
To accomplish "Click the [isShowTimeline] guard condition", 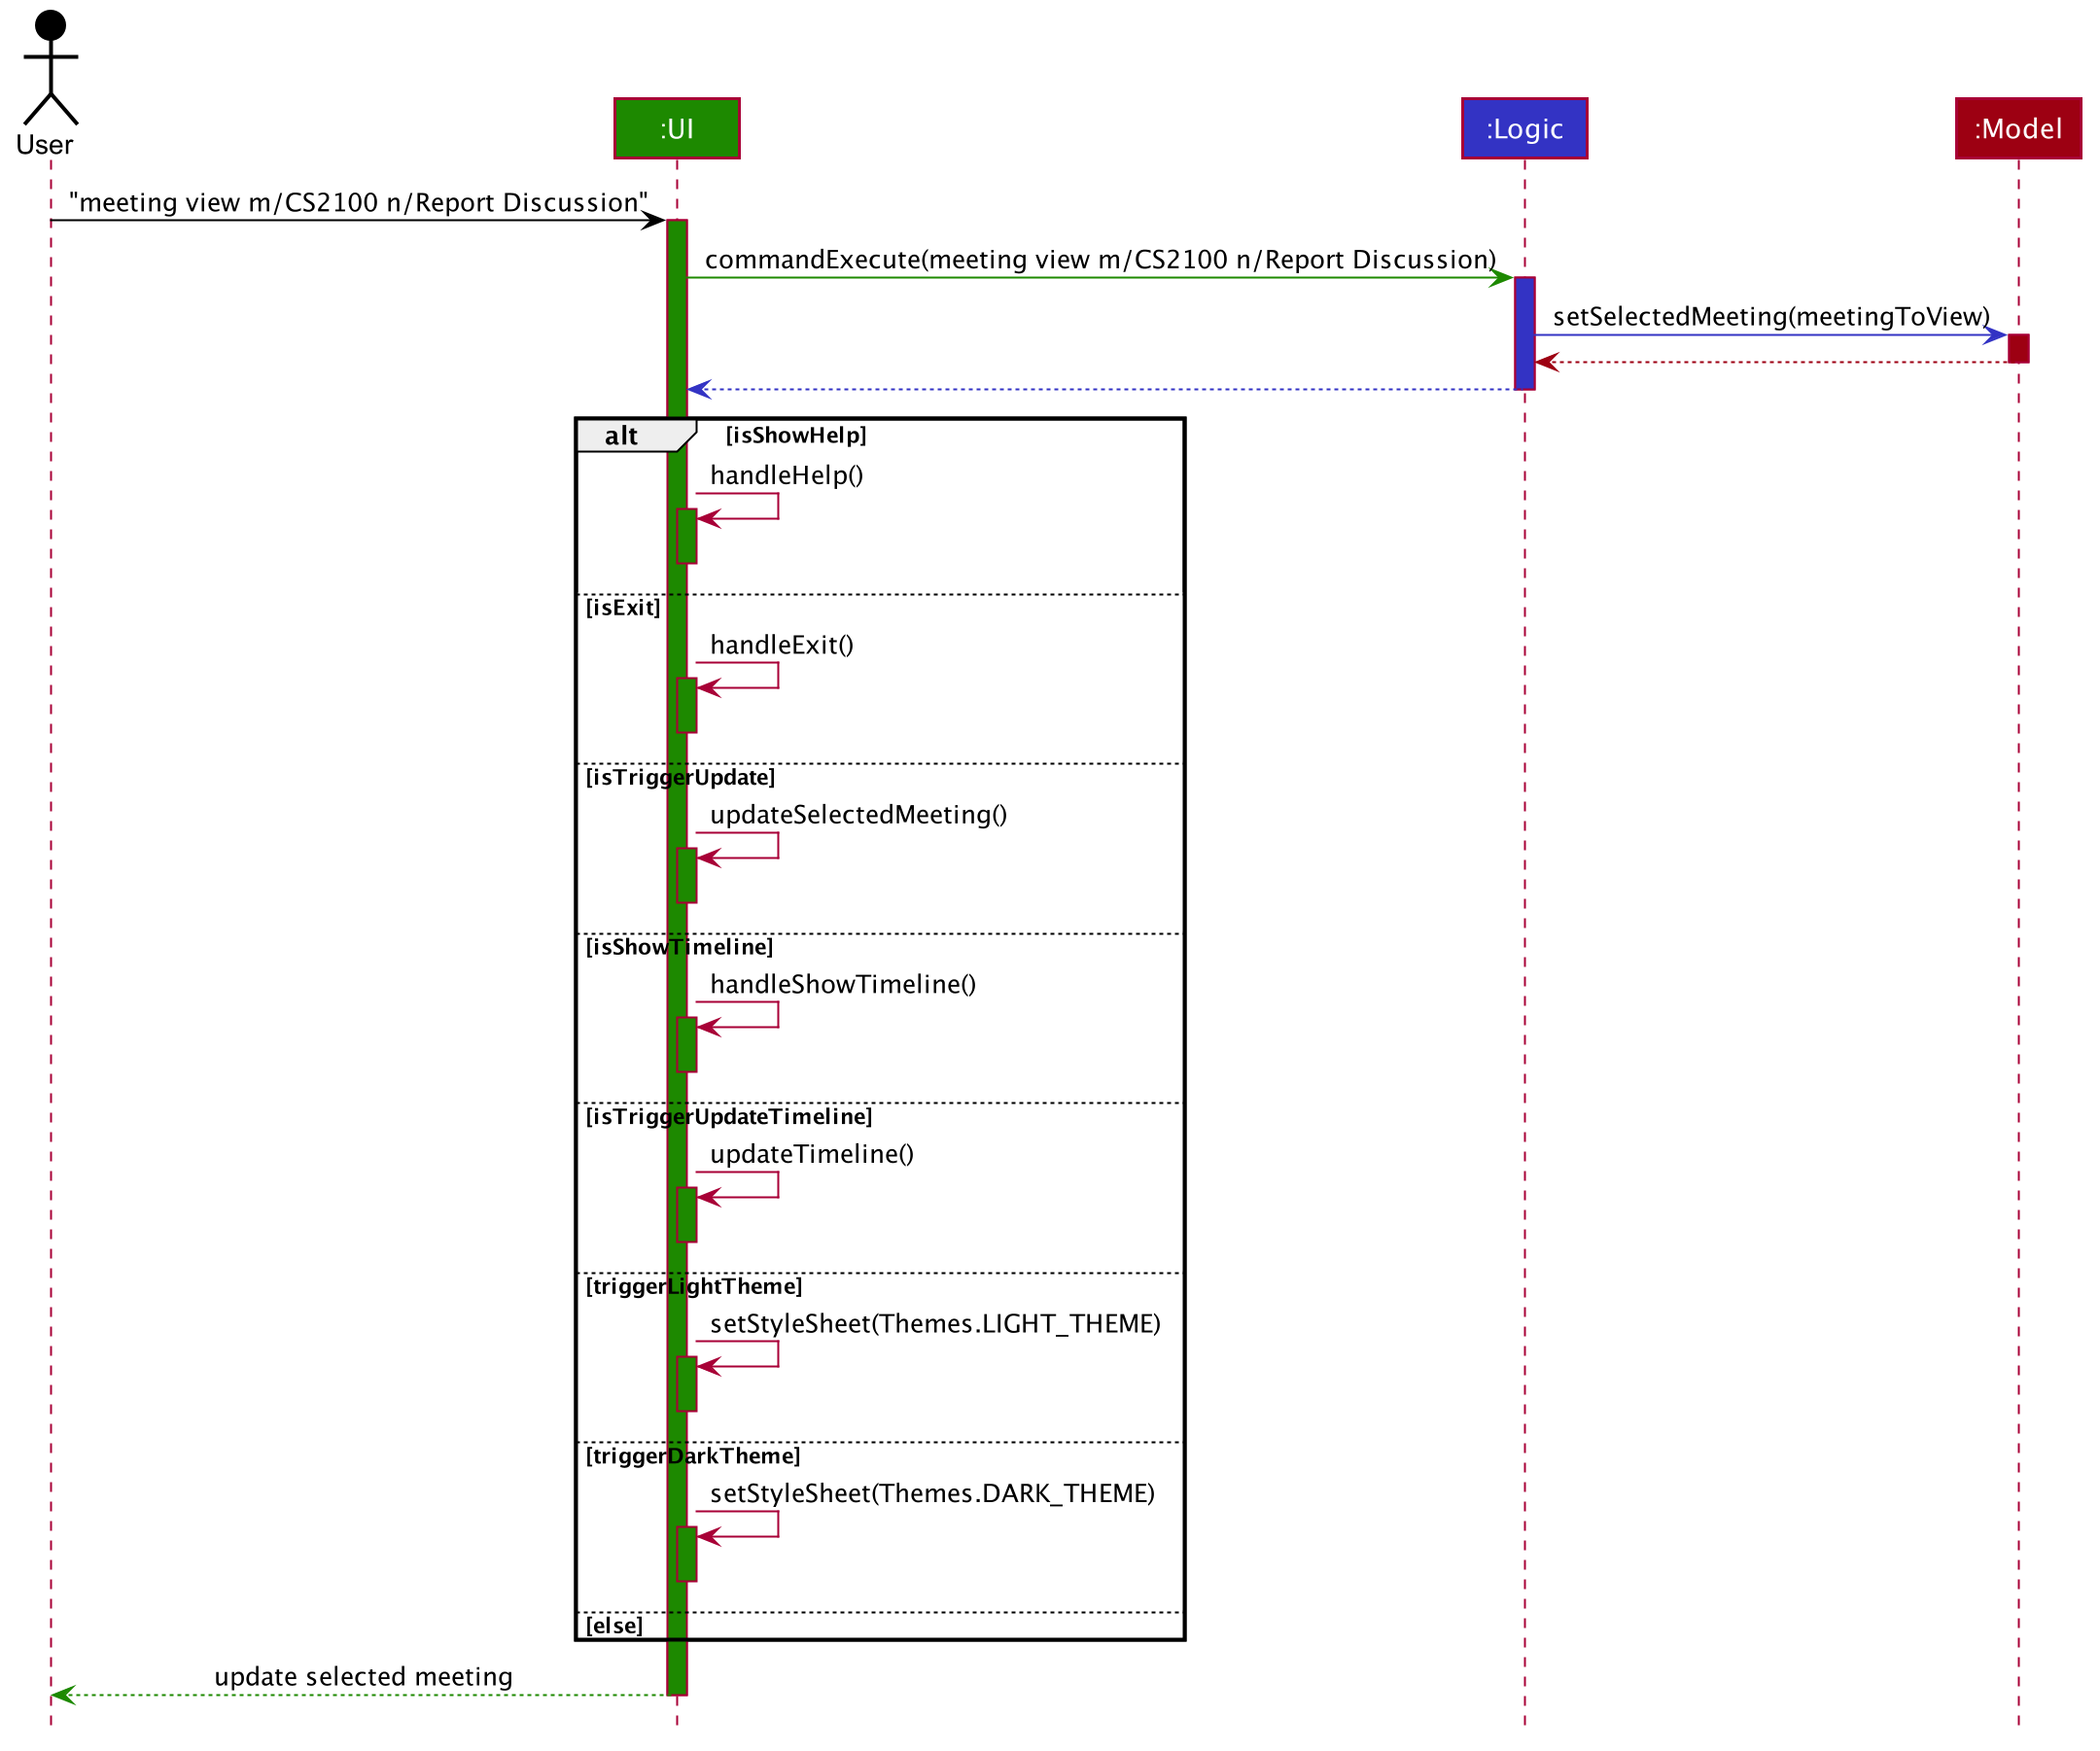I will (679, 947).
